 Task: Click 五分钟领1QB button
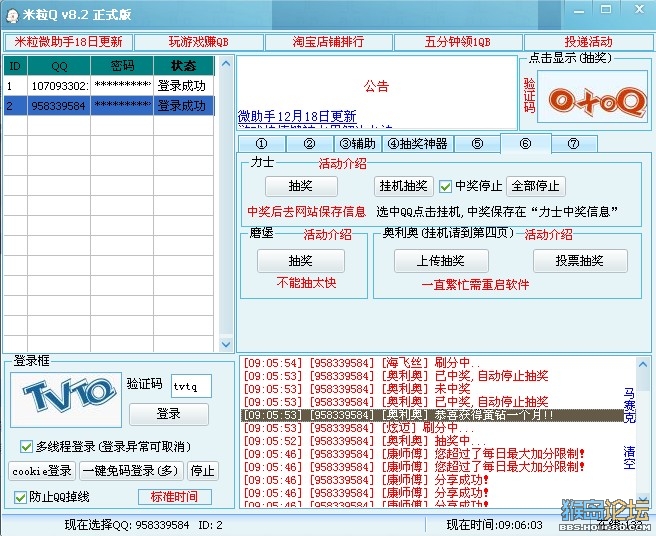[x=458, y=42]
